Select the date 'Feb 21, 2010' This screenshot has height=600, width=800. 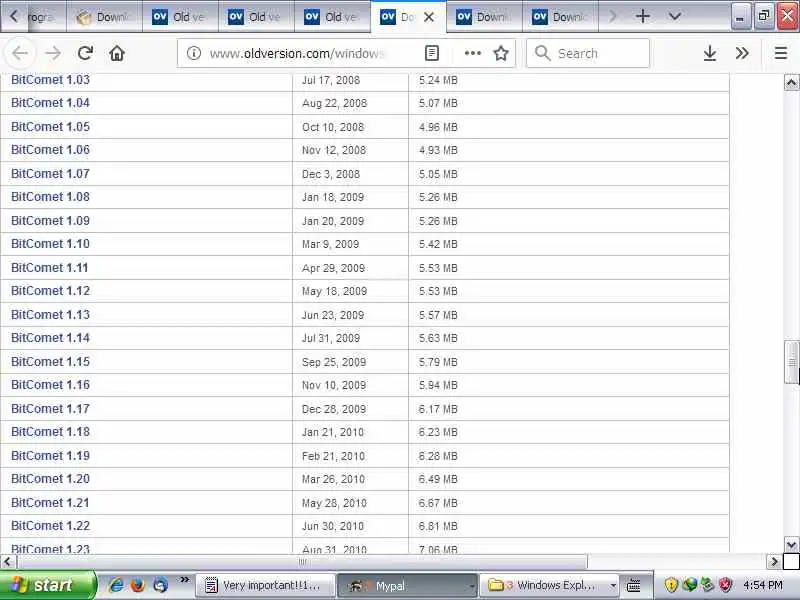[333, 456]
